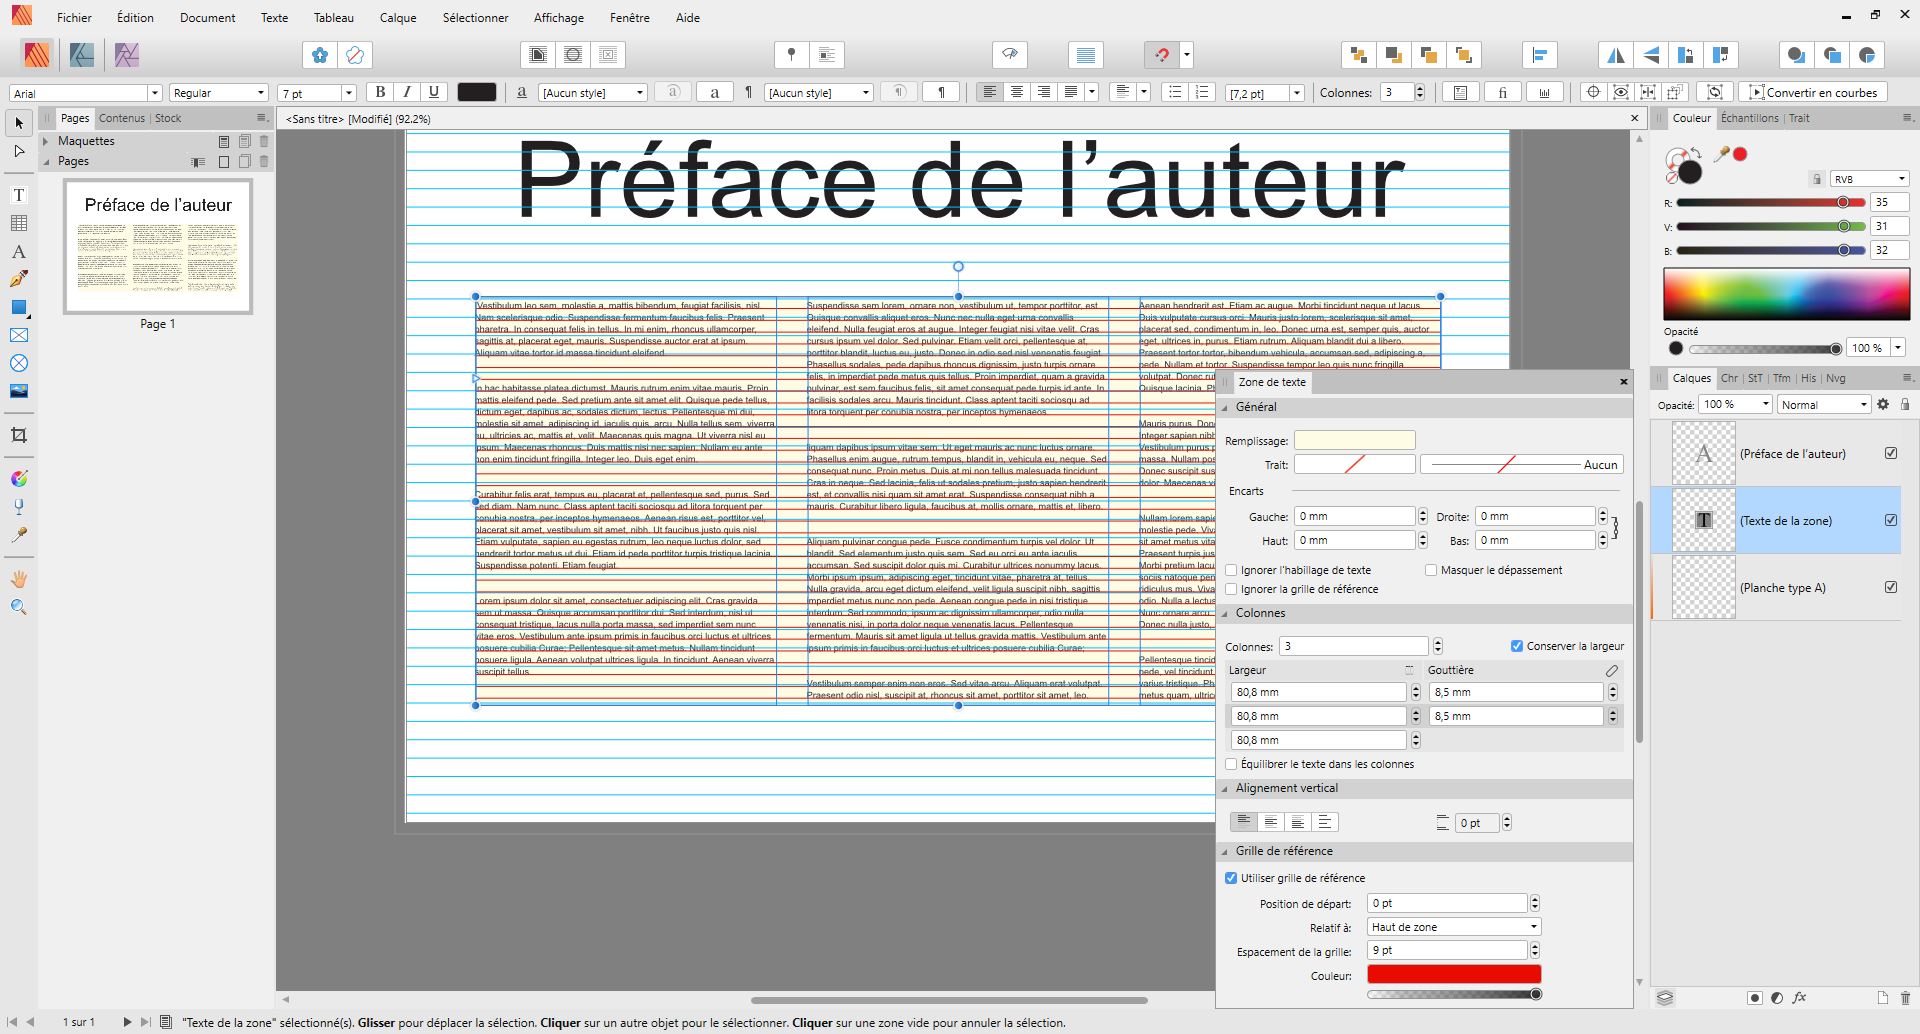Collapse the Grille de référence section
This screenshot has height=1034, width=1920.
click(x=1226, y=851)
